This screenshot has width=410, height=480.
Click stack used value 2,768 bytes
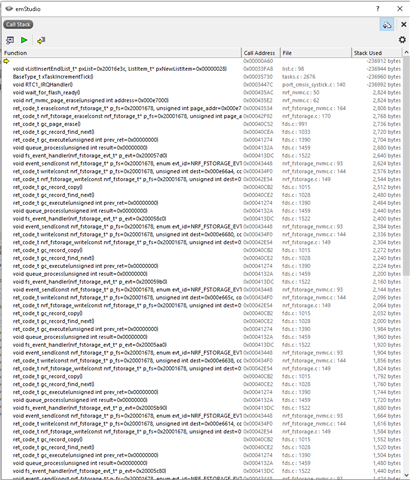coord(387,116)
